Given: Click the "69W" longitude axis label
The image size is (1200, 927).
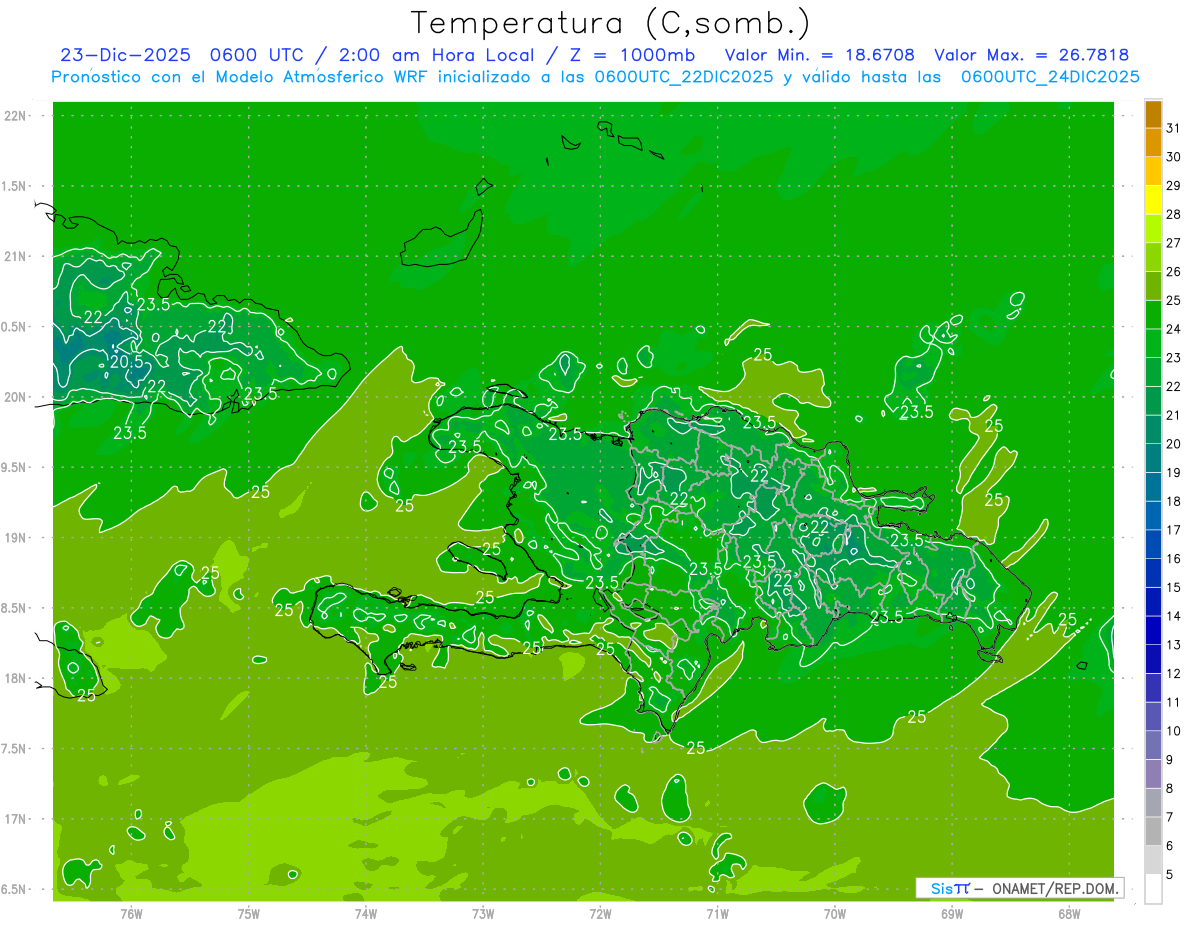Looking at the screenshot, I should point(952,913).
